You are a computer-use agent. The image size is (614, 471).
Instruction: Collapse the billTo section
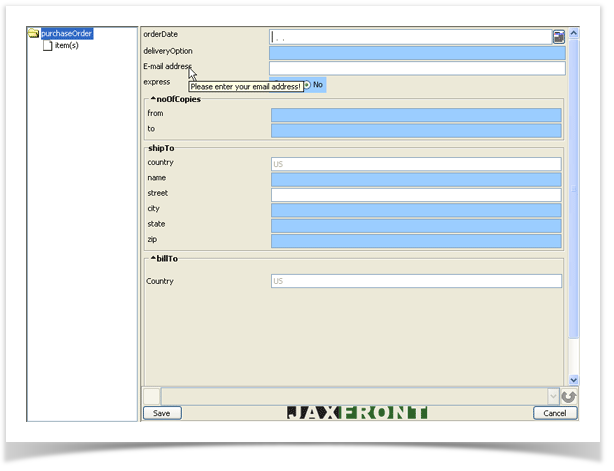153,257
